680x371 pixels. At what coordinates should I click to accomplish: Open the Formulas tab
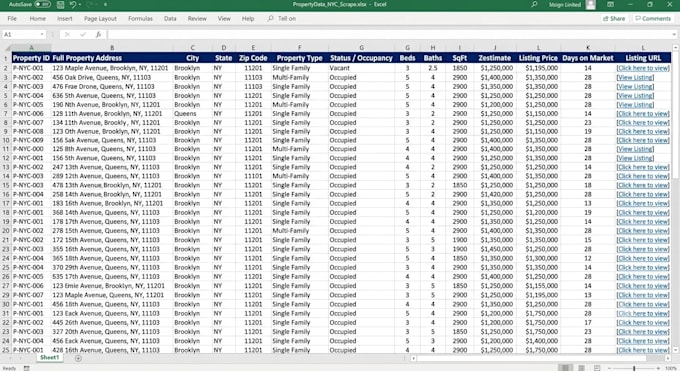pos(140,19)
